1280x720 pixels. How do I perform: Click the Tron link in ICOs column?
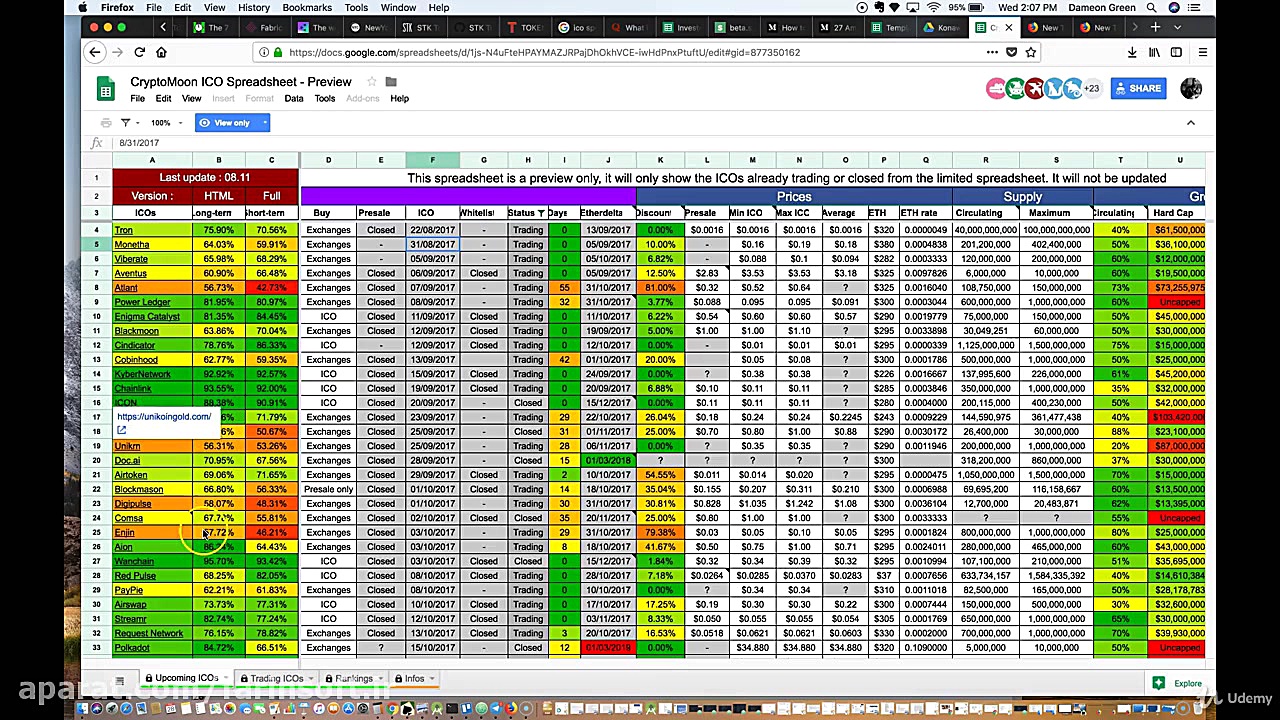click(123, 230)
